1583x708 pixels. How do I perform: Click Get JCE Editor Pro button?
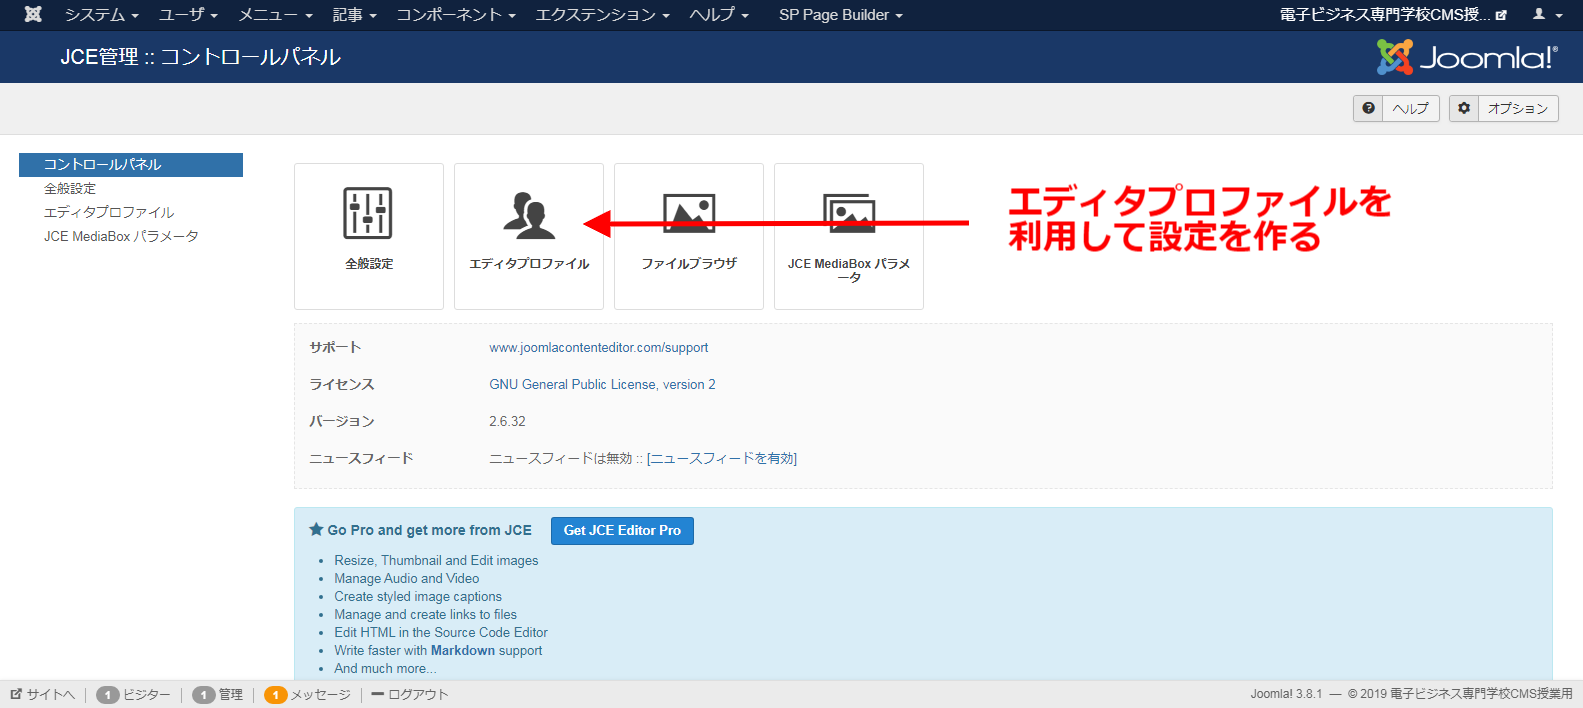pyautogui.click(x=622, y=531)
